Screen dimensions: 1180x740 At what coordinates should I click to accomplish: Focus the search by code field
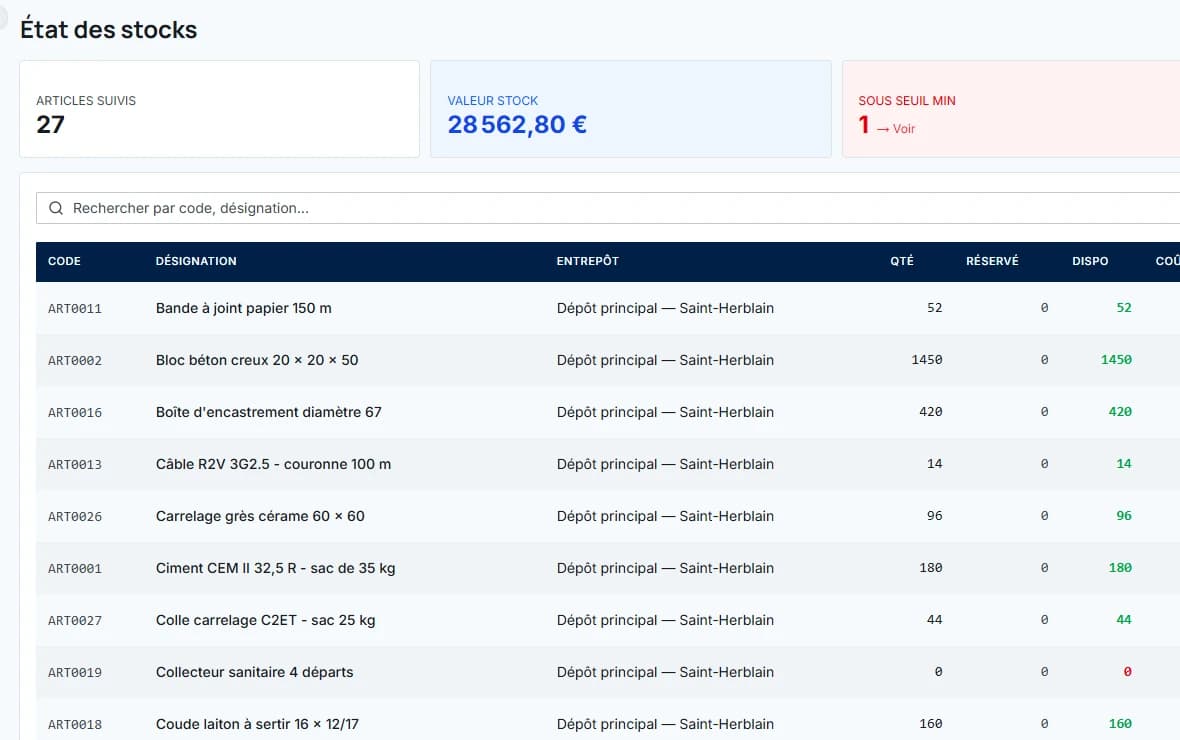[x=608, y=209]
